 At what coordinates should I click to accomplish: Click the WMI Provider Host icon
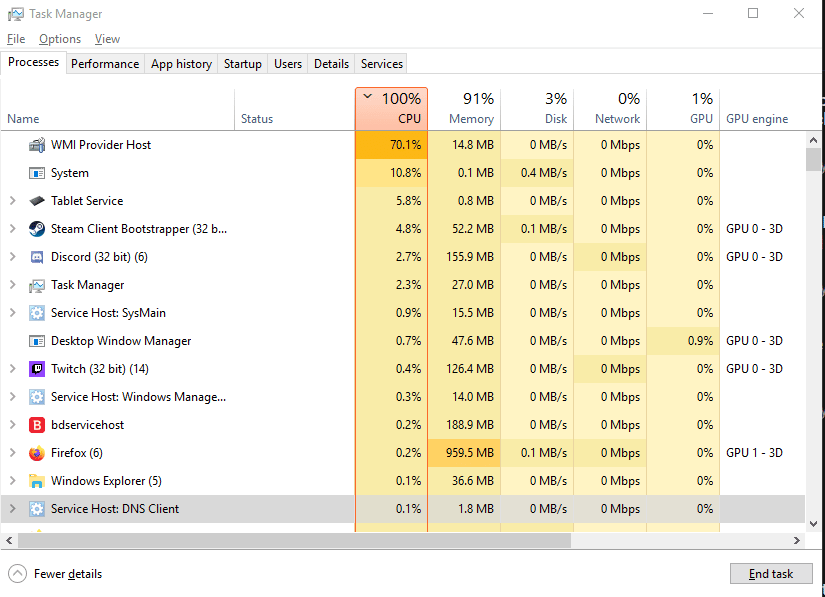tap(37, 144)
